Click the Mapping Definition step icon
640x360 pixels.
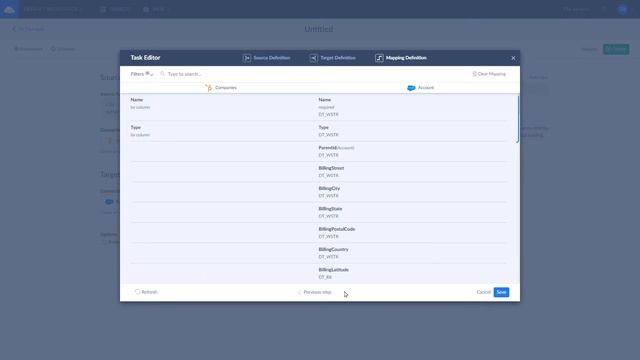click(379, 58)
